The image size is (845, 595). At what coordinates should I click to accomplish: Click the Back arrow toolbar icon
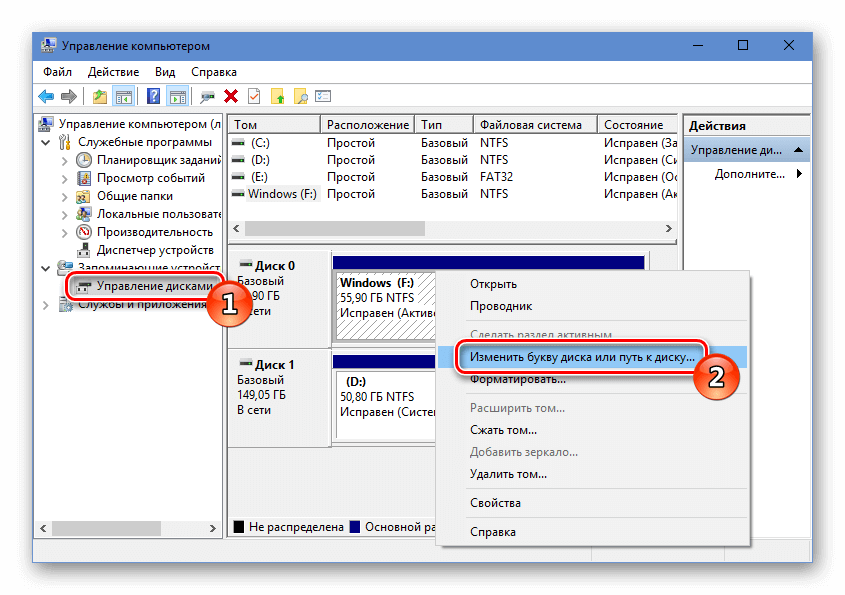[46, 97]
